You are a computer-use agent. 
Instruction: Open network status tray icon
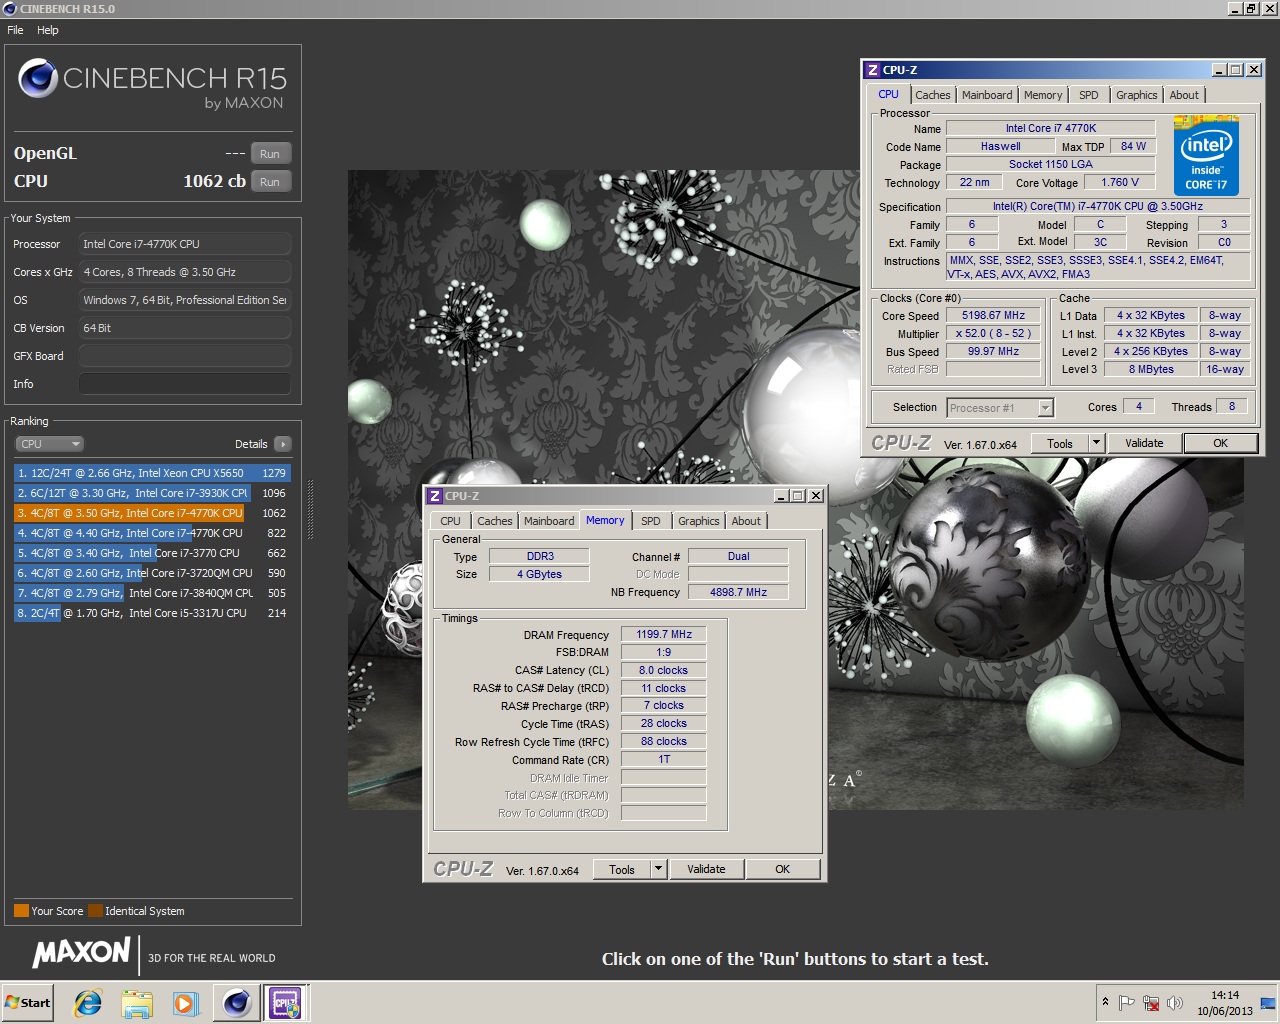(1151, 1003)
